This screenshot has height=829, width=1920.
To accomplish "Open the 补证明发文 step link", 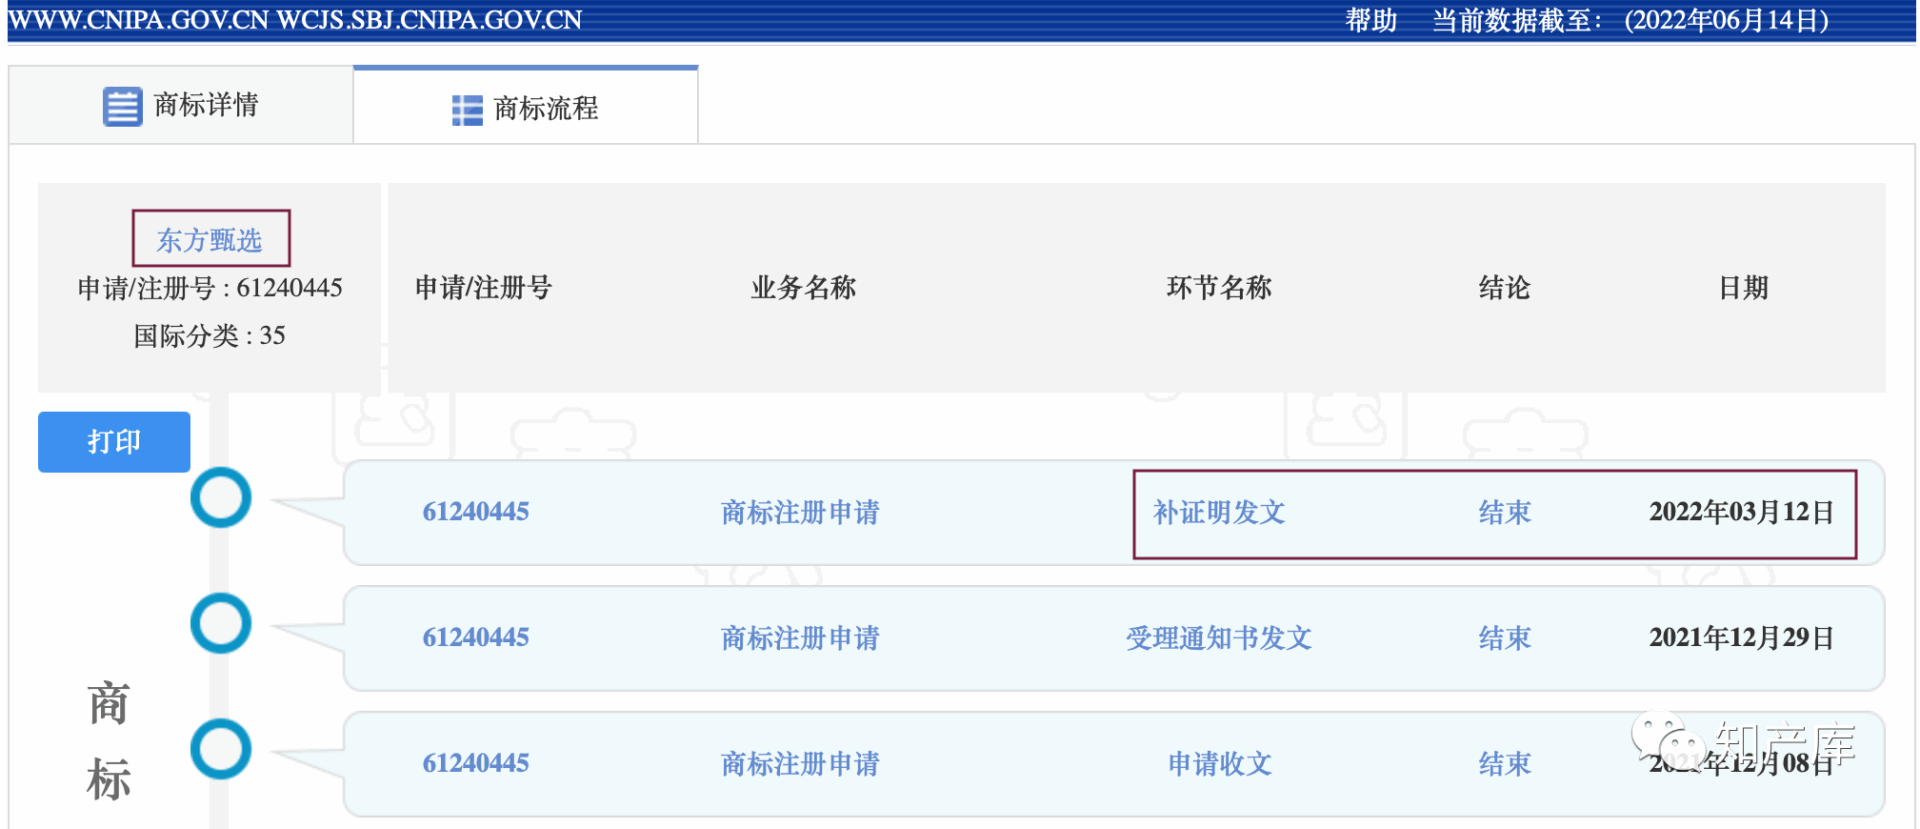I will [1218, 513].
